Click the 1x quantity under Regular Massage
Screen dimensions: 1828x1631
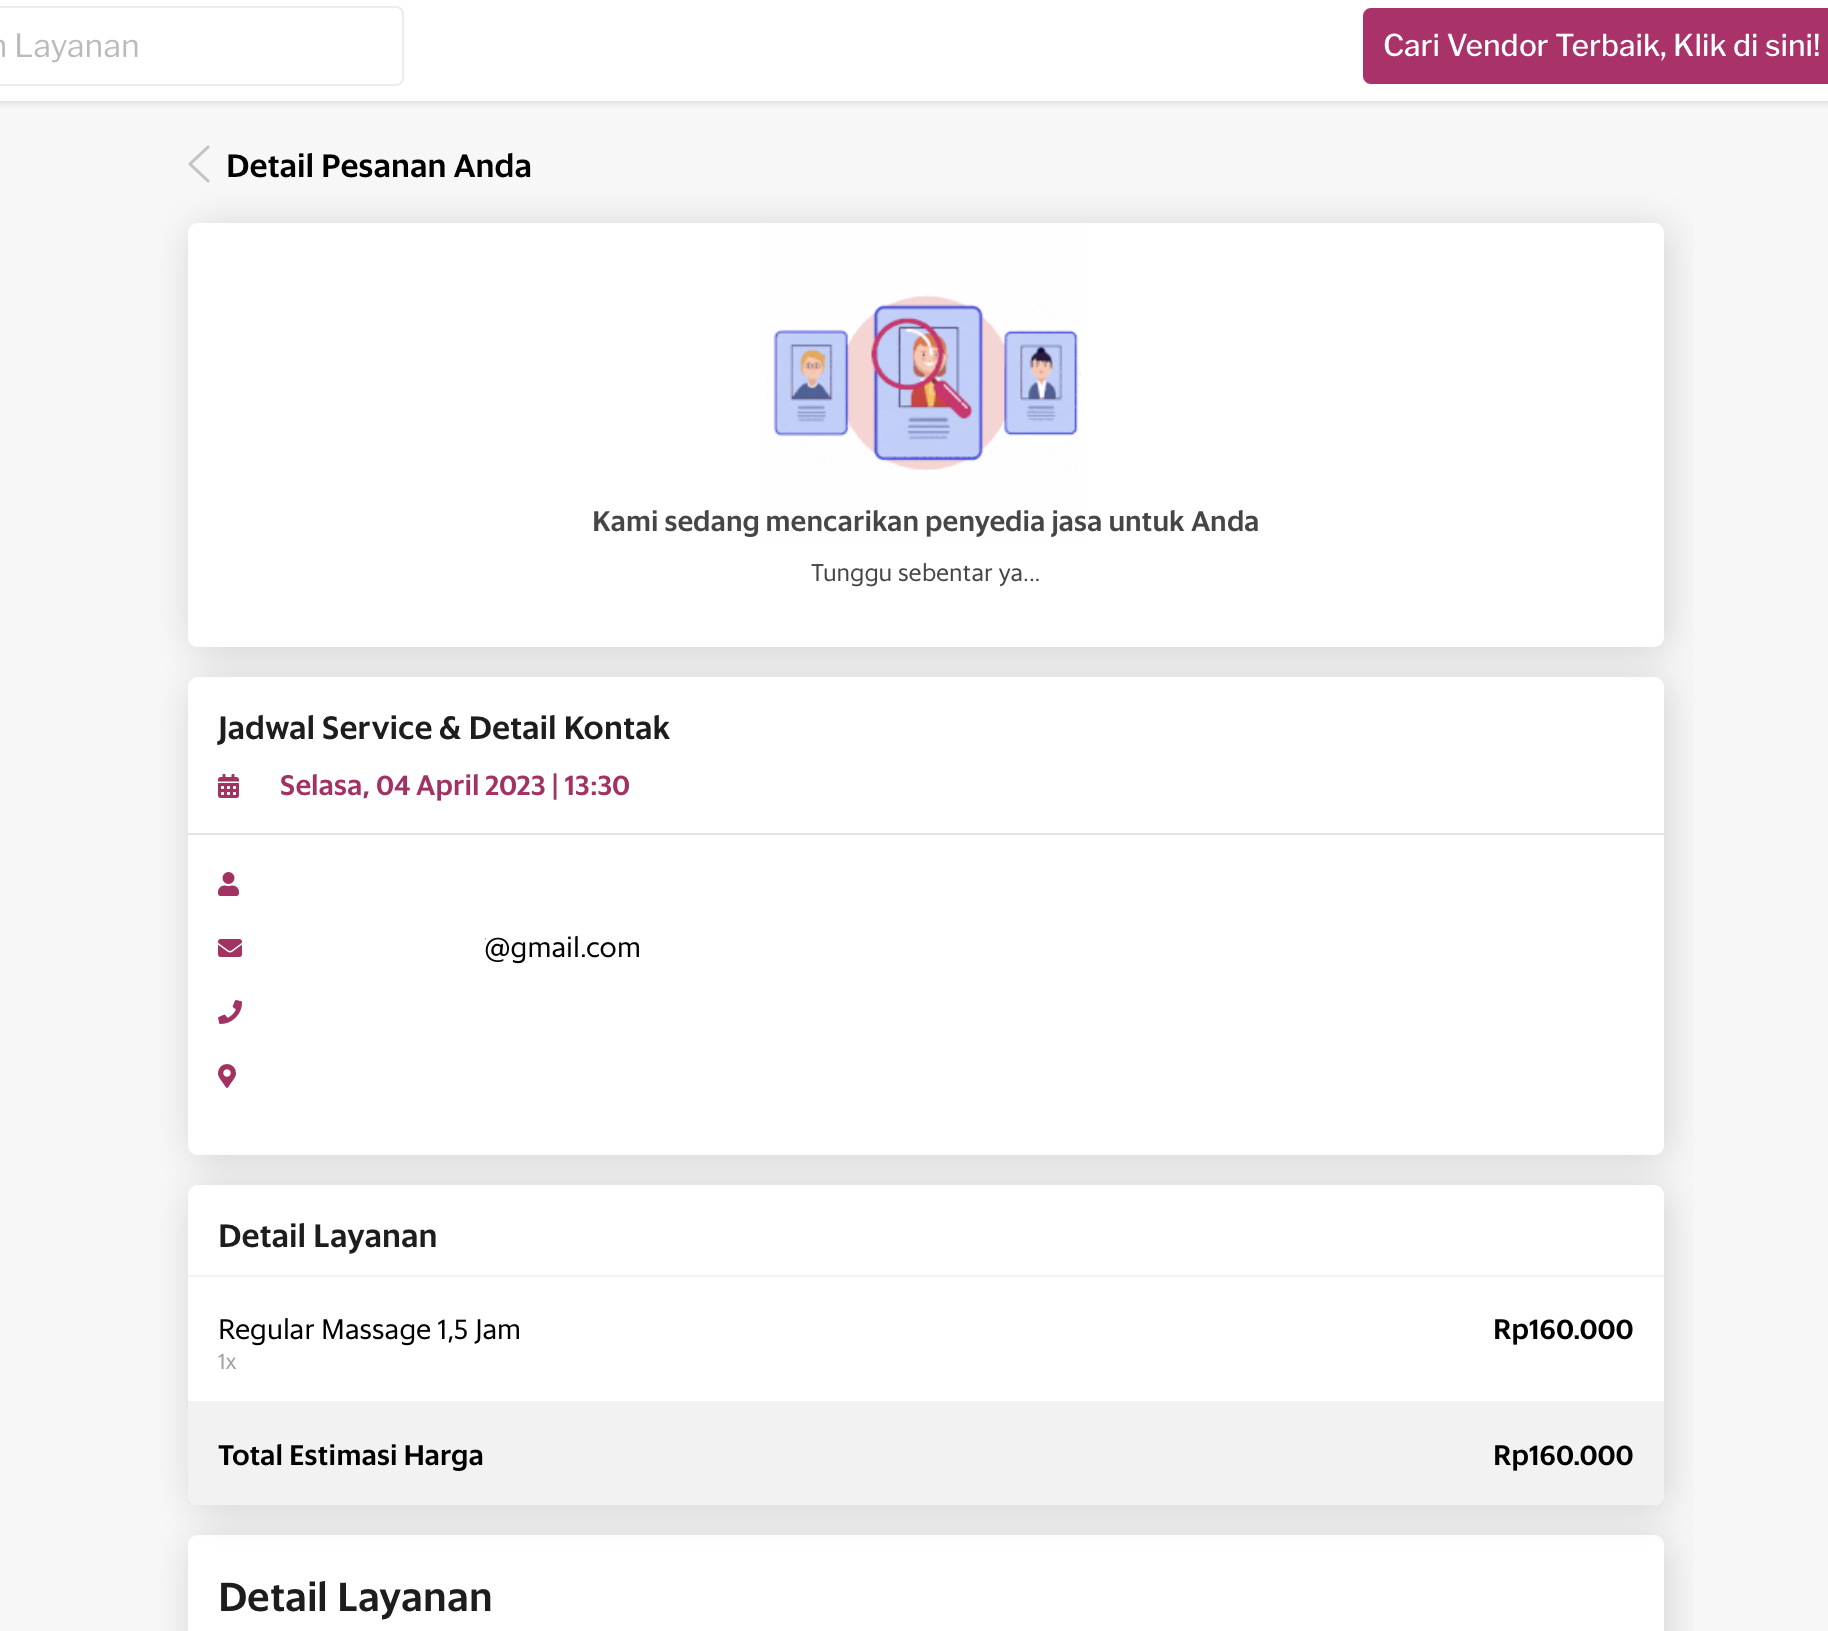coord(227,1362)
